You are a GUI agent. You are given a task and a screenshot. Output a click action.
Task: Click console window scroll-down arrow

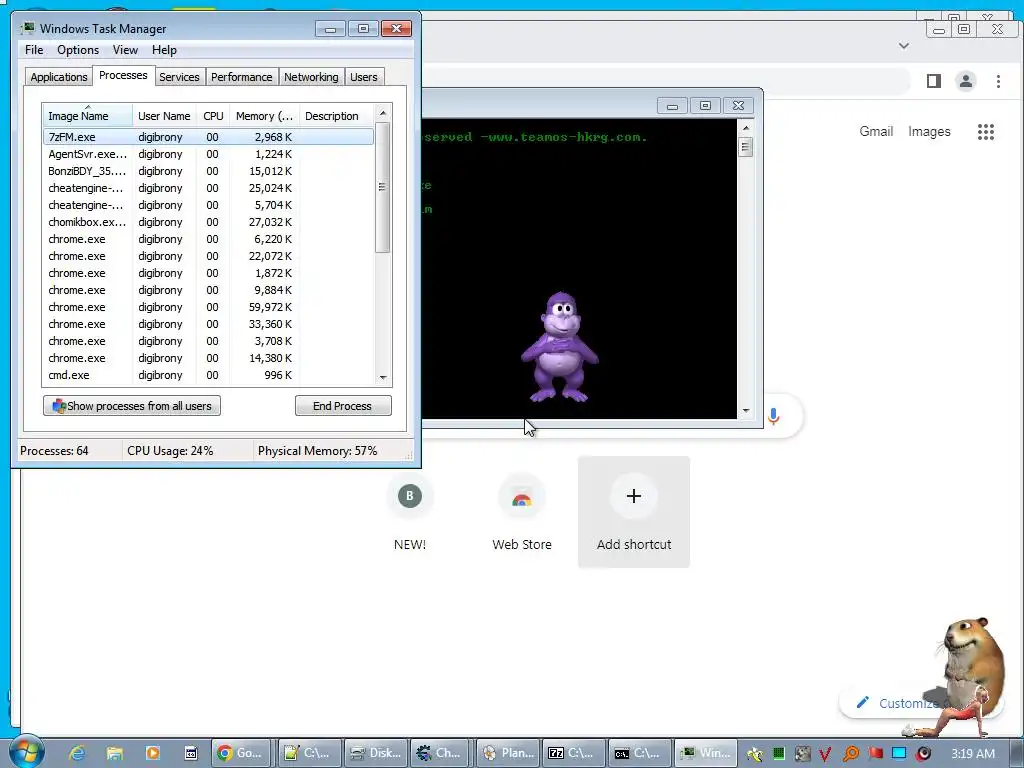[746, 411]
